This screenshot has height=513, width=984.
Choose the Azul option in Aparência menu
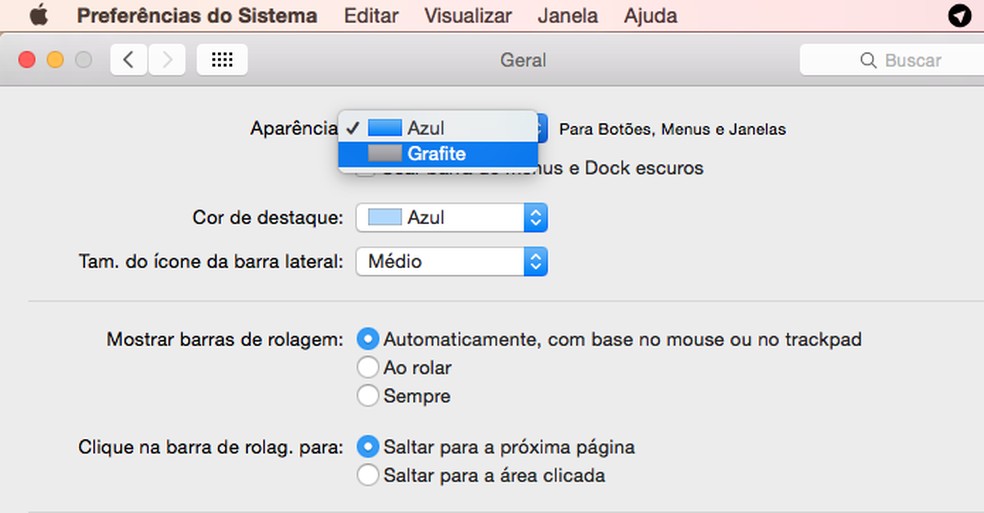click(426, 128)
